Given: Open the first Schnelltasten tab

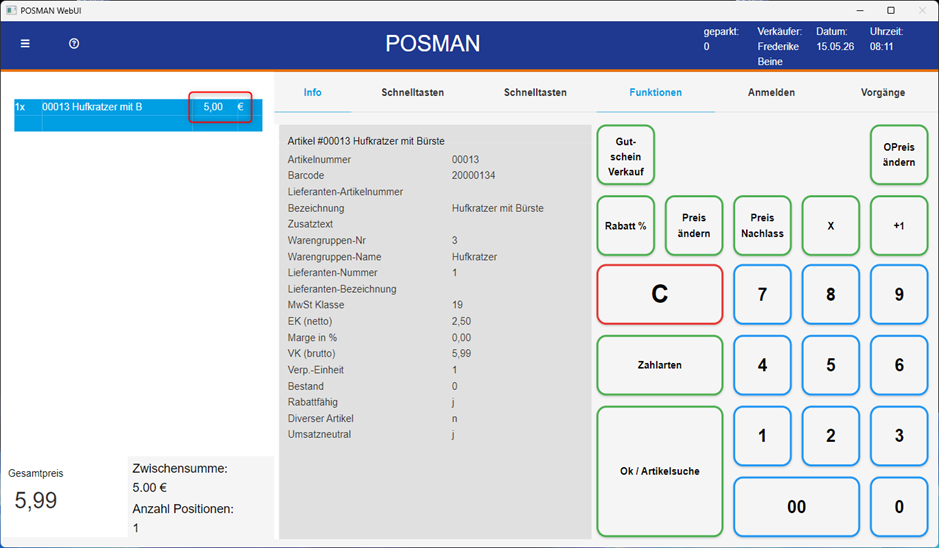Looking at the screenshot, I should coord(413,92).
